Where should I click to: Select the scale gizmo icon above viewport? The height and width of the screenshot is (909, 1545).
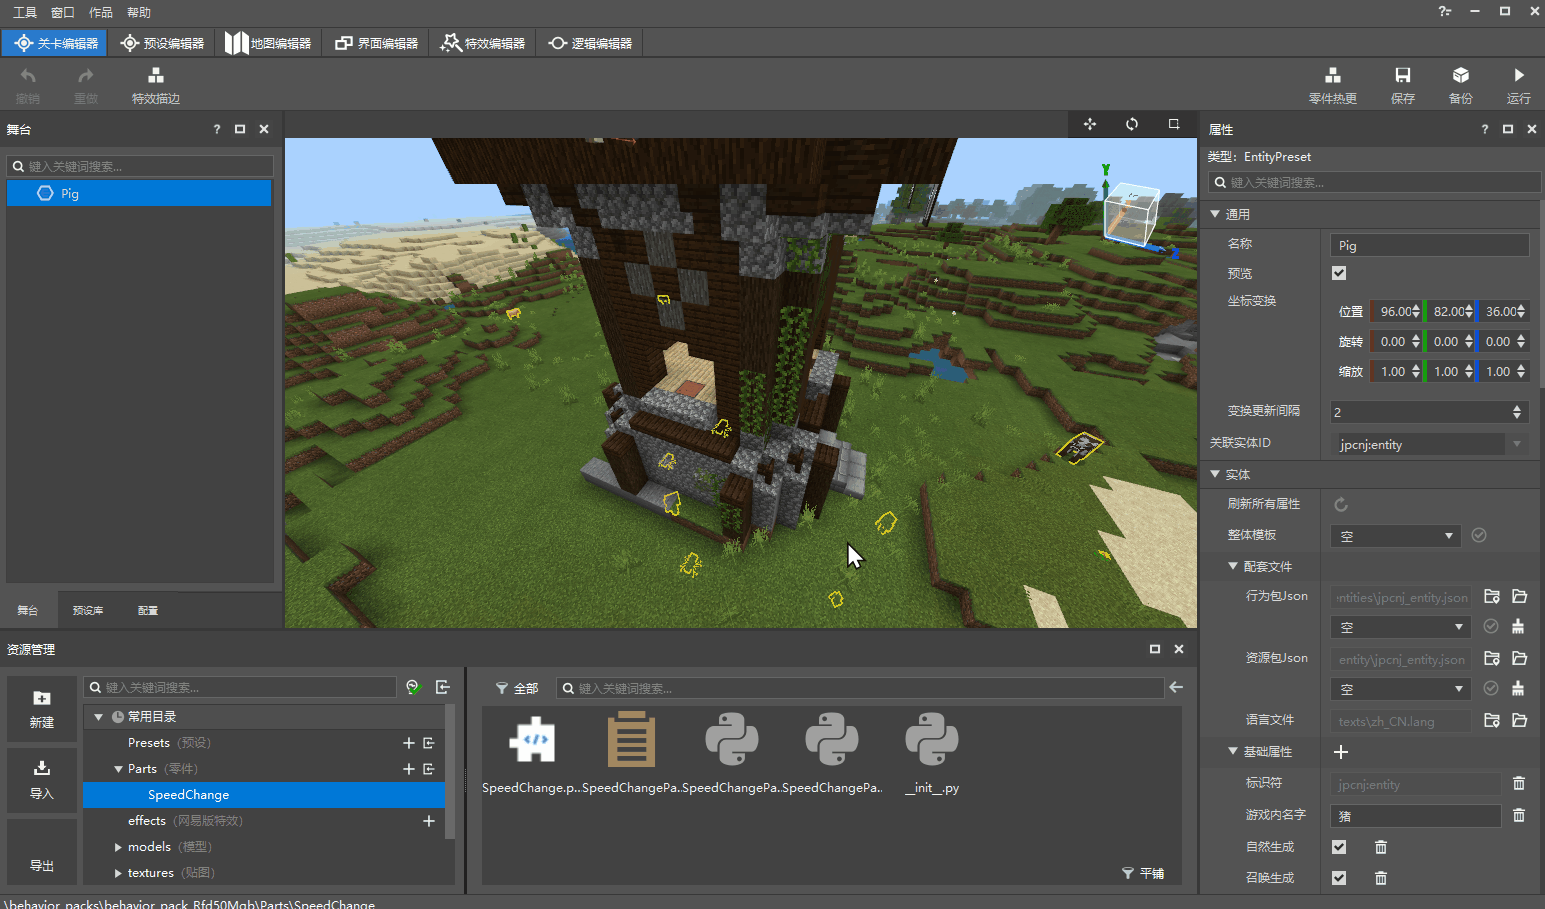[1173, 124]
